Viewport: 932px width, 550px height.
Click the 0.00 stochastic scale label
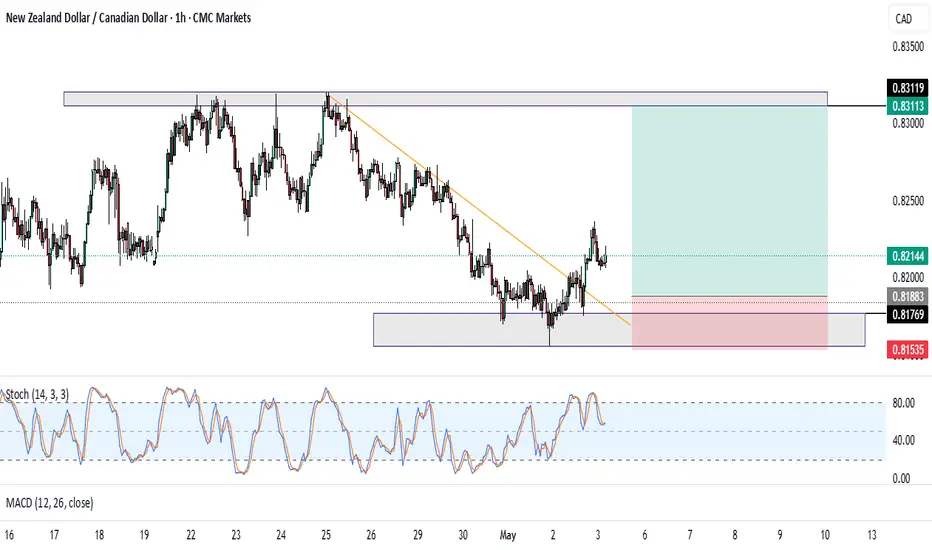[901, 478]
